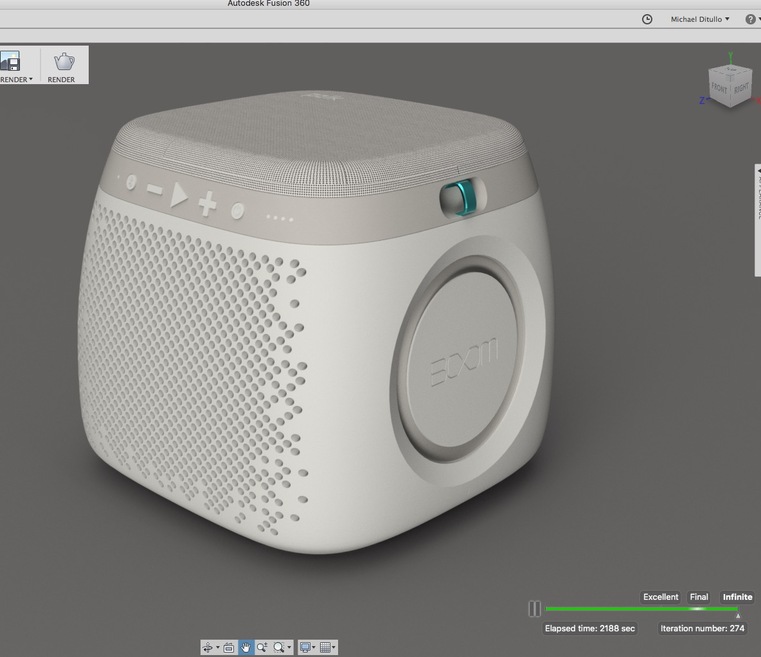The height and width of the screenshot is (657, 761).
Task: Select the Zoom Window/Fit tool
Action: pos(279,647)
